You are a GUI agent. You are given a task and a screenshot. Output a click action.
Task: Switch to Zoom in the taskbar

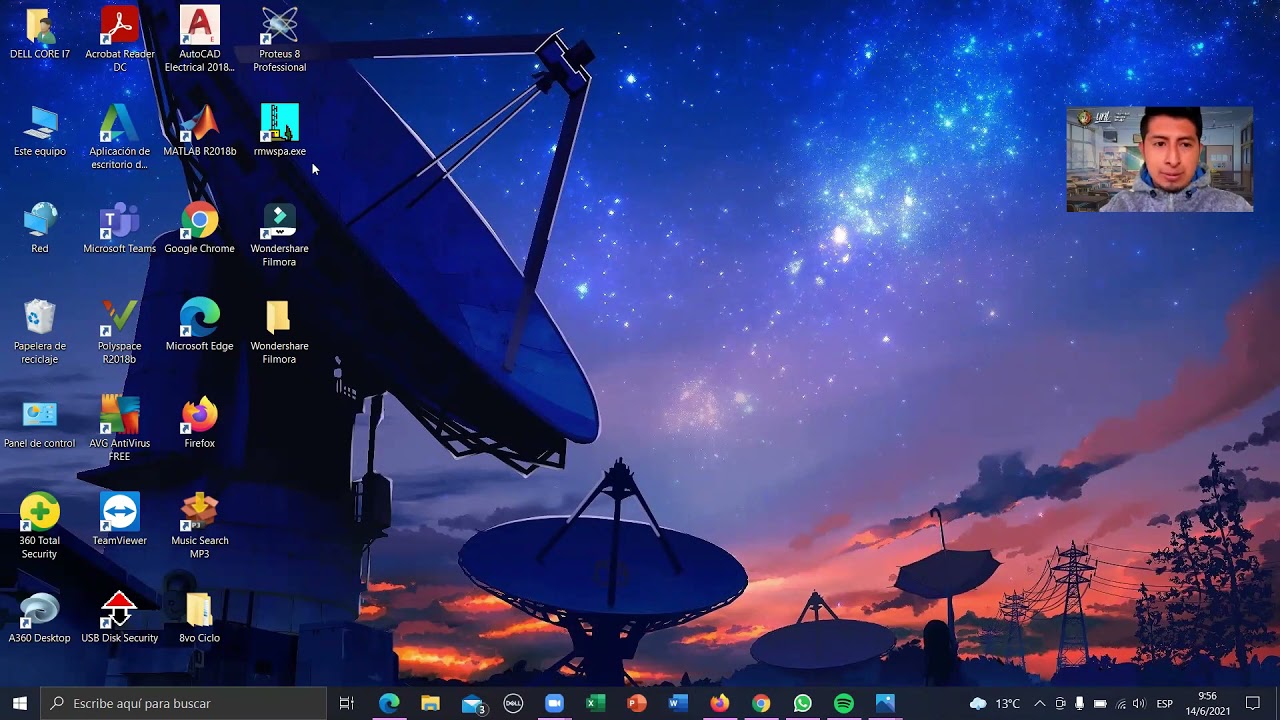pyautogui.click(x=554, y=703)
